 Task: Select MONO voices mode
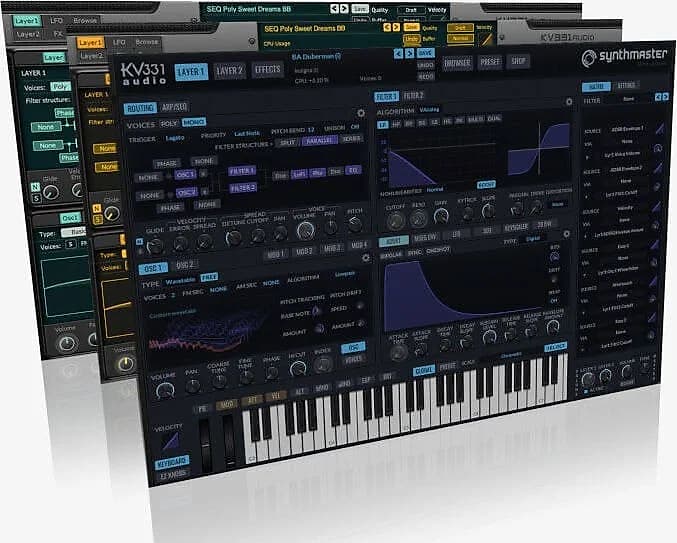194,123
